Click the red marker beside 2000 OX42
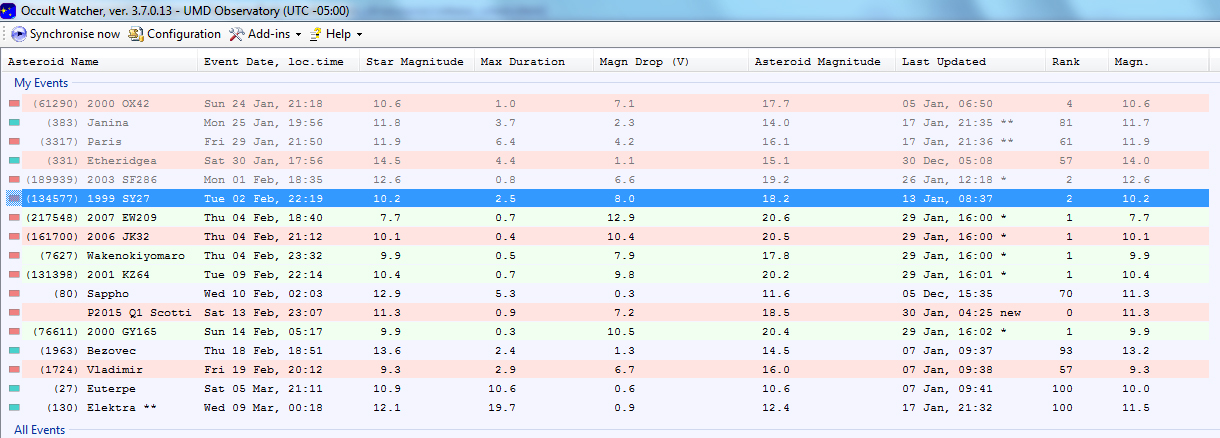The height and width of the screenshot is (438, 1220). click(15, 104)
